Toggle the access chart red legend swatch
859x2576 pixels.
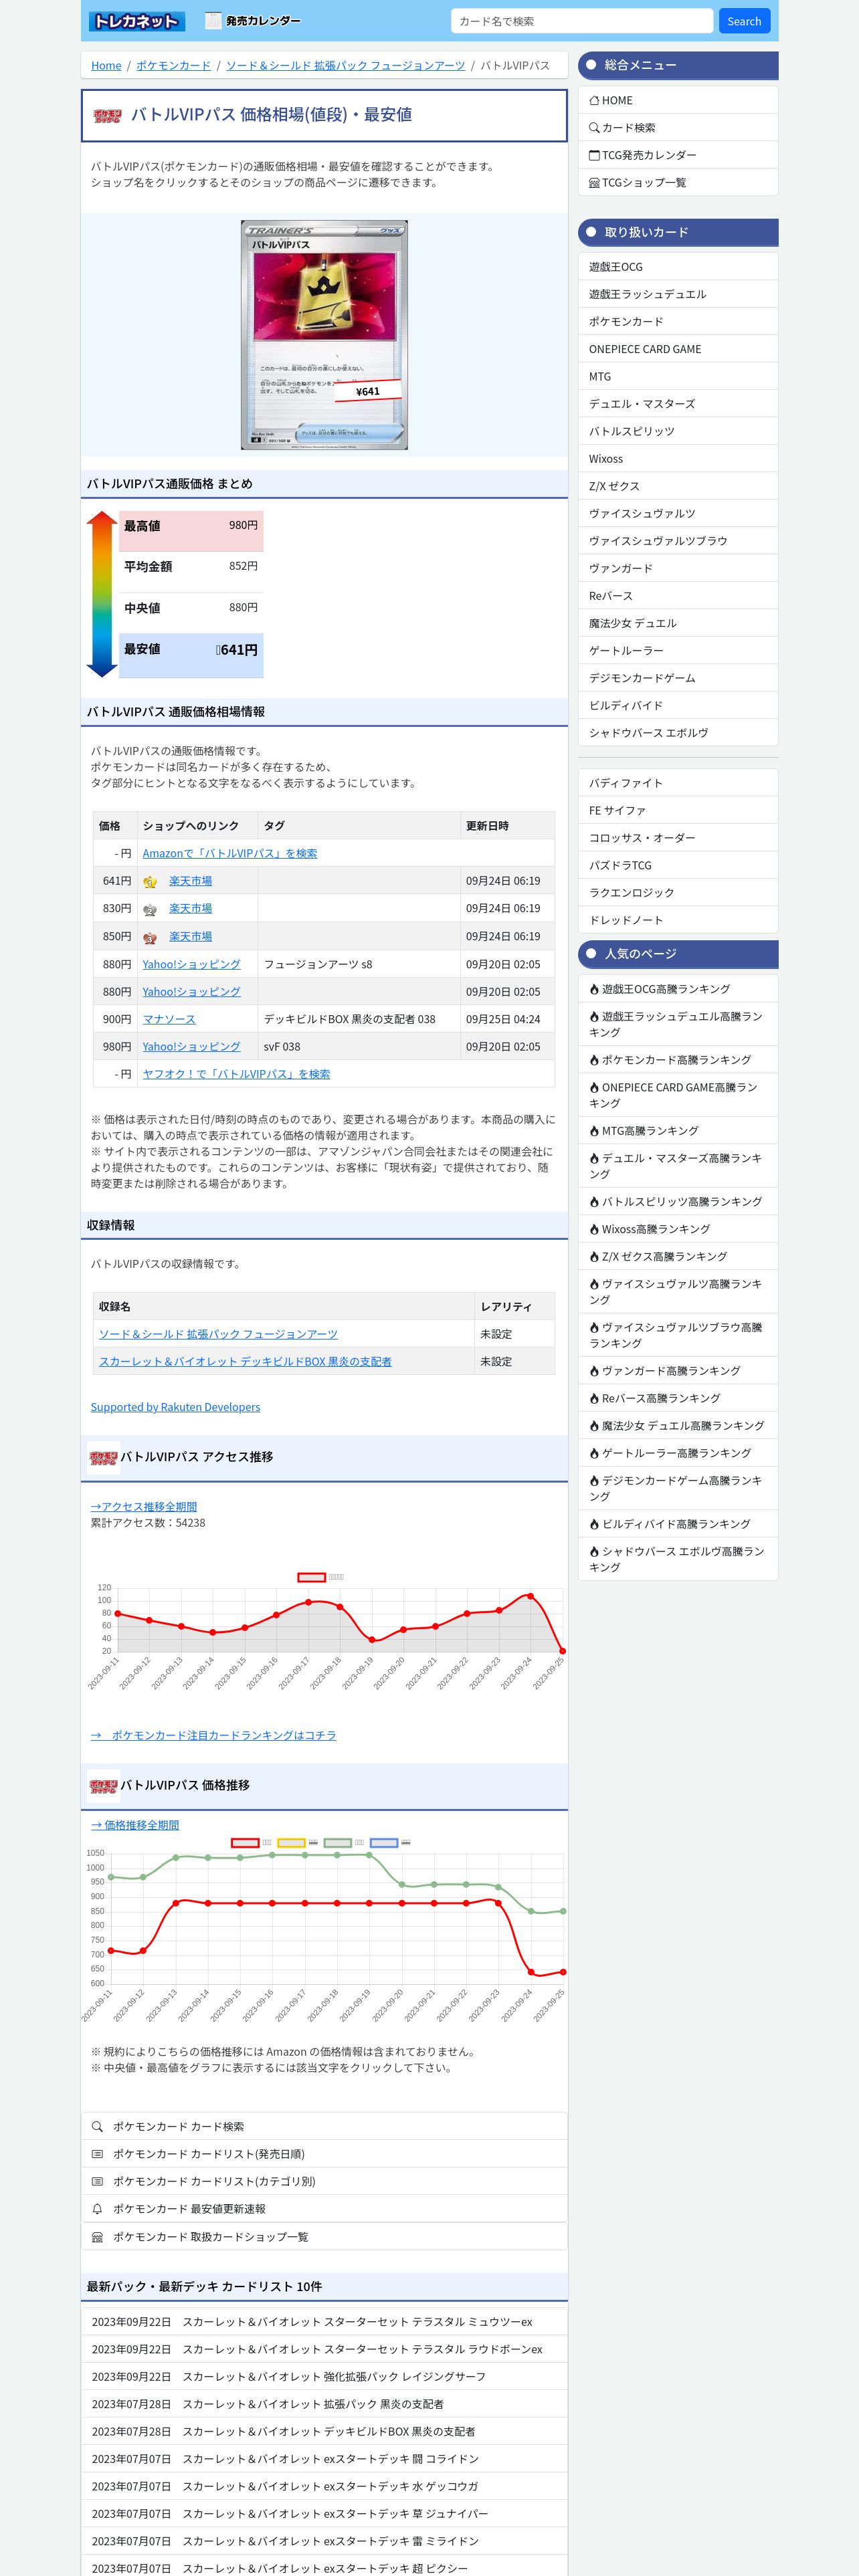pos(311,1577)
